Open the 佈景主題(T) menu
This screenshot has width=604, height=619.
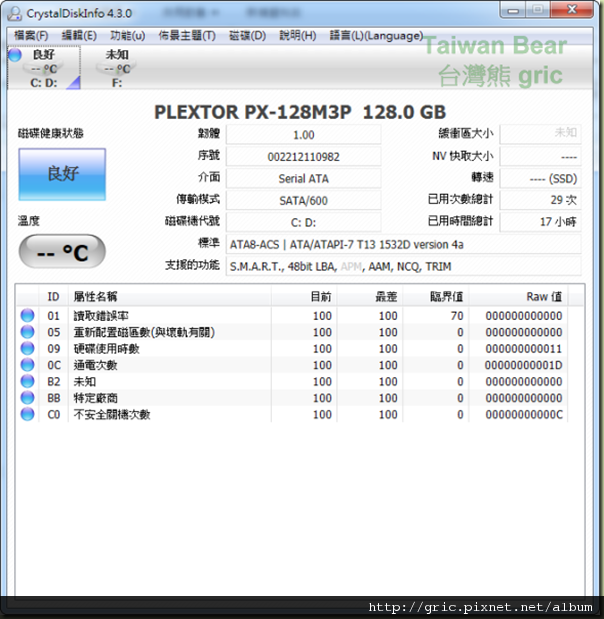(x=187, y=36)
